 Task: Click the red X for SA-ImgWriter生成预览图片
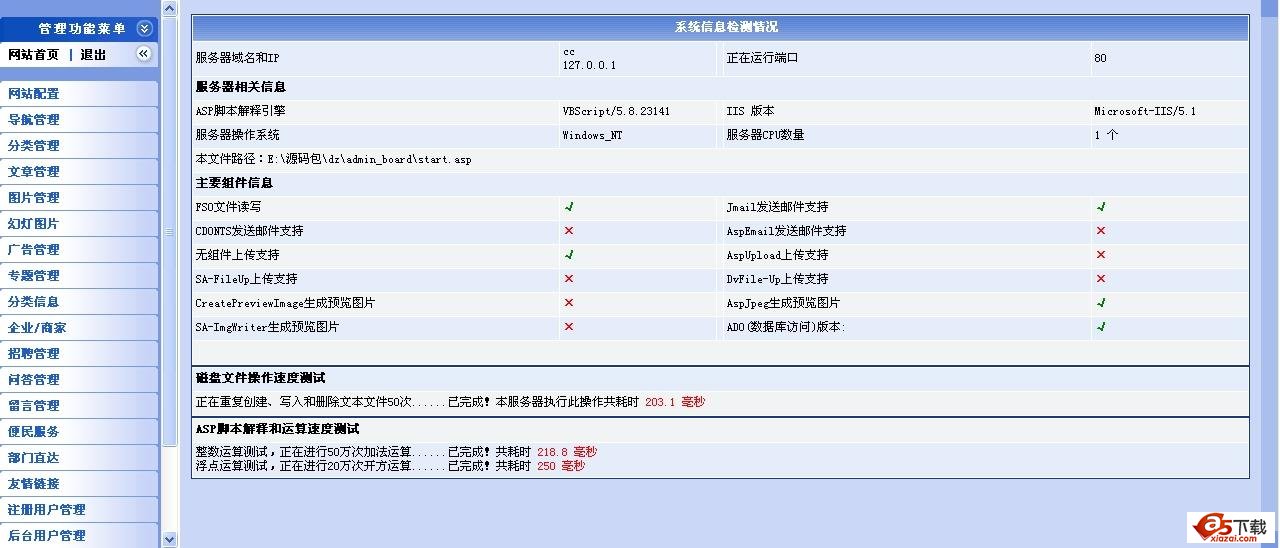coord(569,327)
